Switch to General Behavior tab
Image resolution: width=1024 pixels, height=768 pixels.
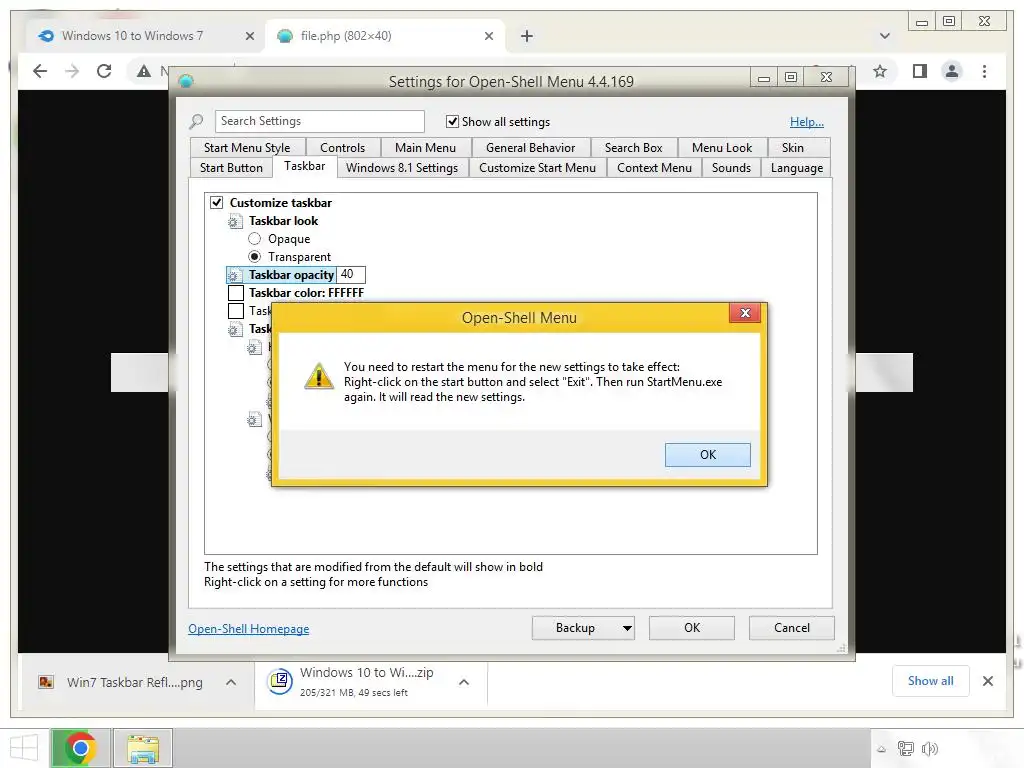point(530,148)
